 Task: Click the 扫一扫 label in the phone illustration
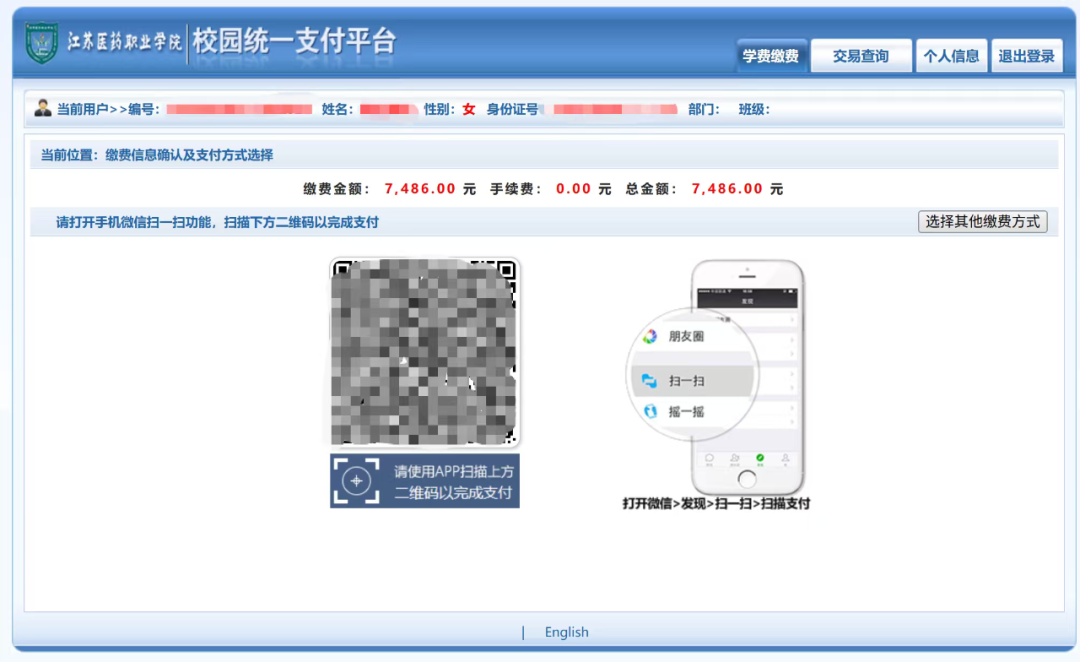pos(687,381)
